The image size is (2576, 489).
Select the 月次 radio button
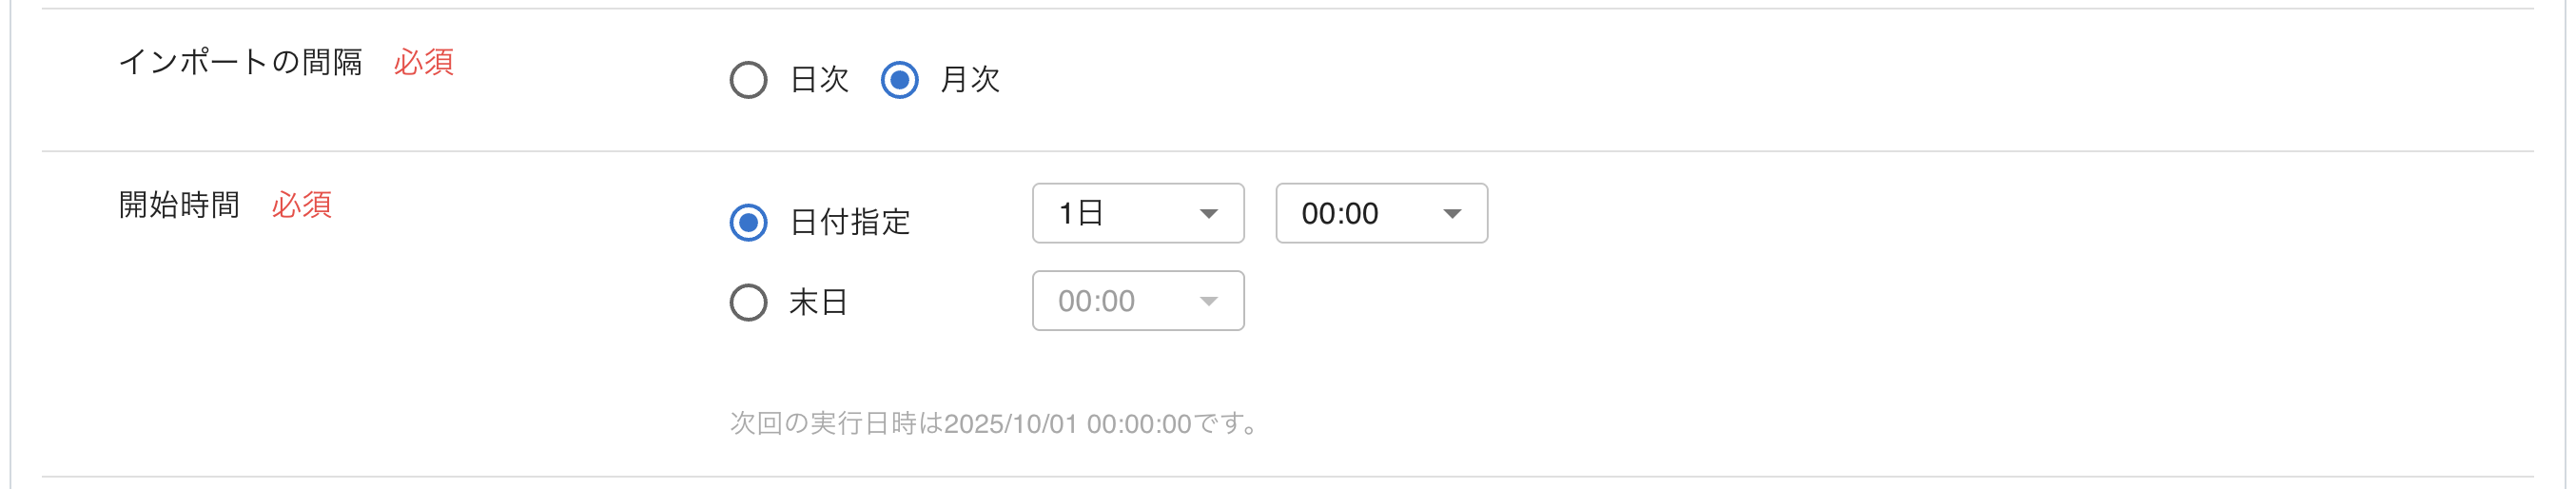click(899, 80)
